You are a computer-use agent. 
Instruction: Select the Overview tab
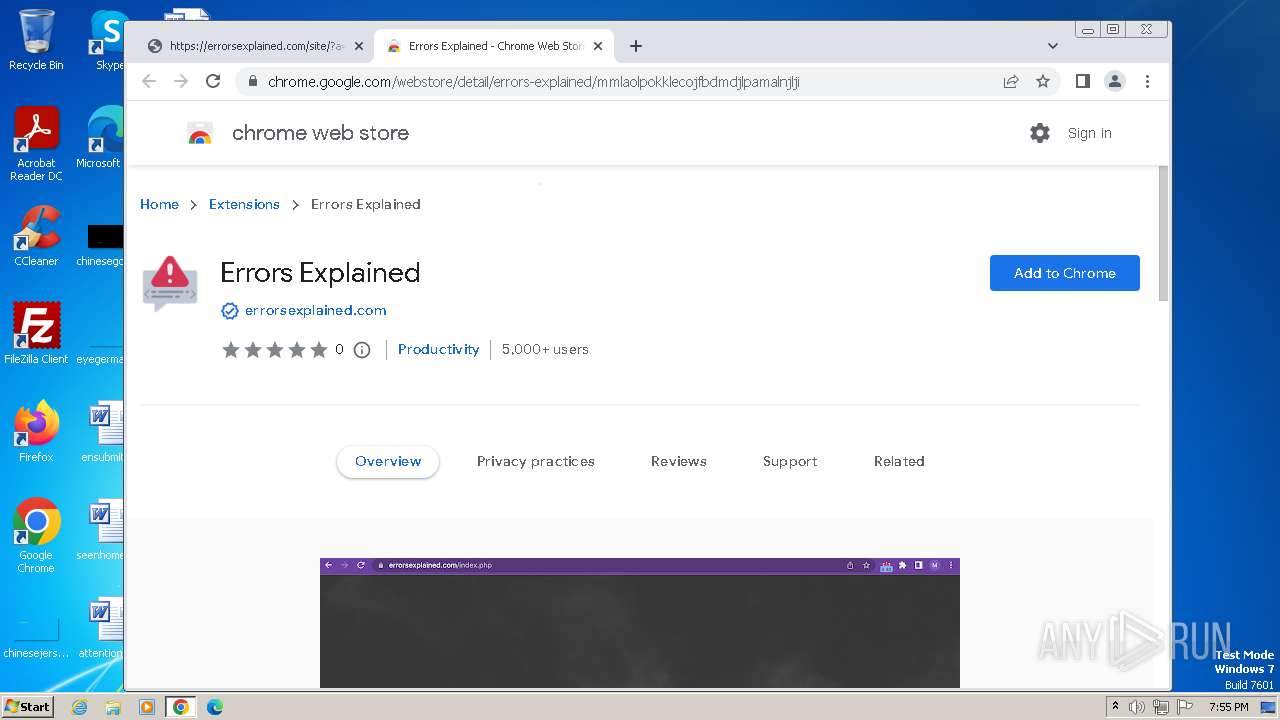[388, 461]
